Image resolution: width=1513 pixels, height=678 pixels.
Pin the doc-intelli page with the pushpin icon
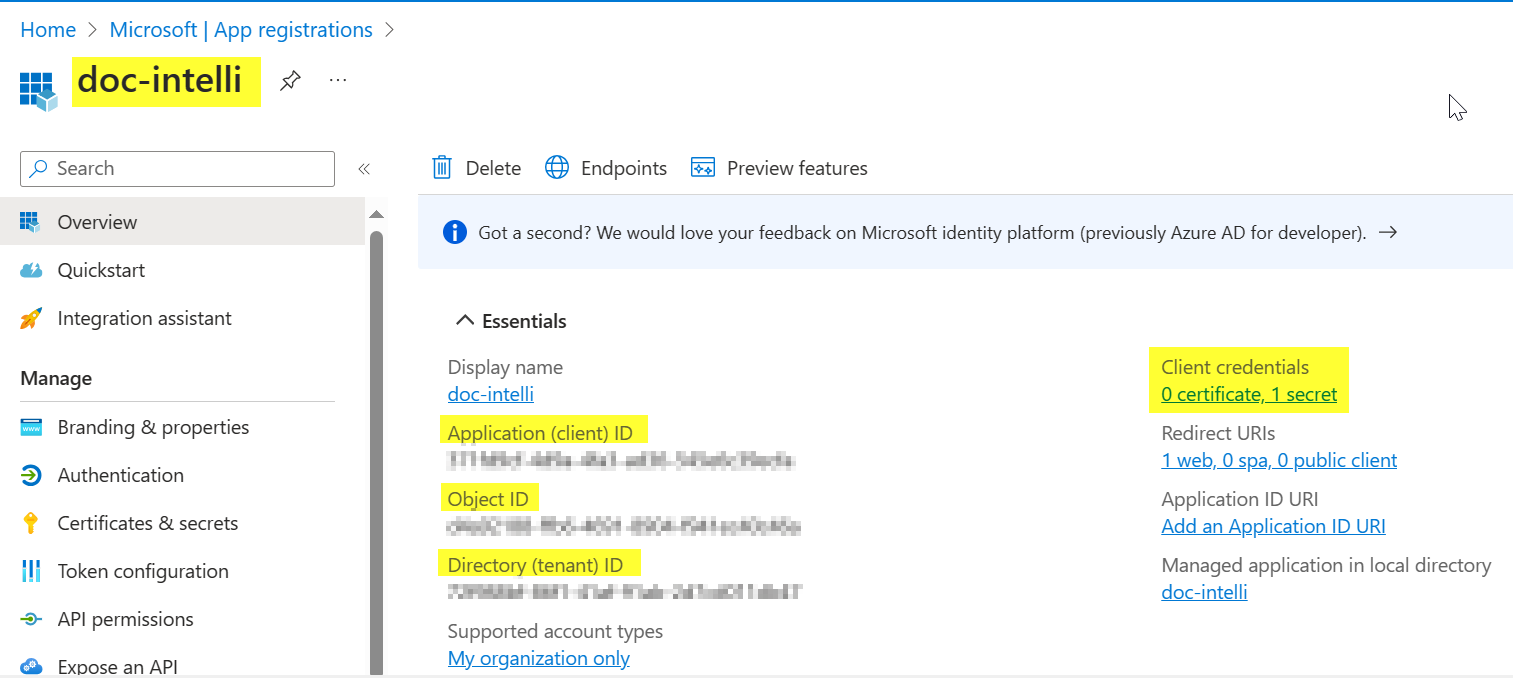[x=290, y=81]
